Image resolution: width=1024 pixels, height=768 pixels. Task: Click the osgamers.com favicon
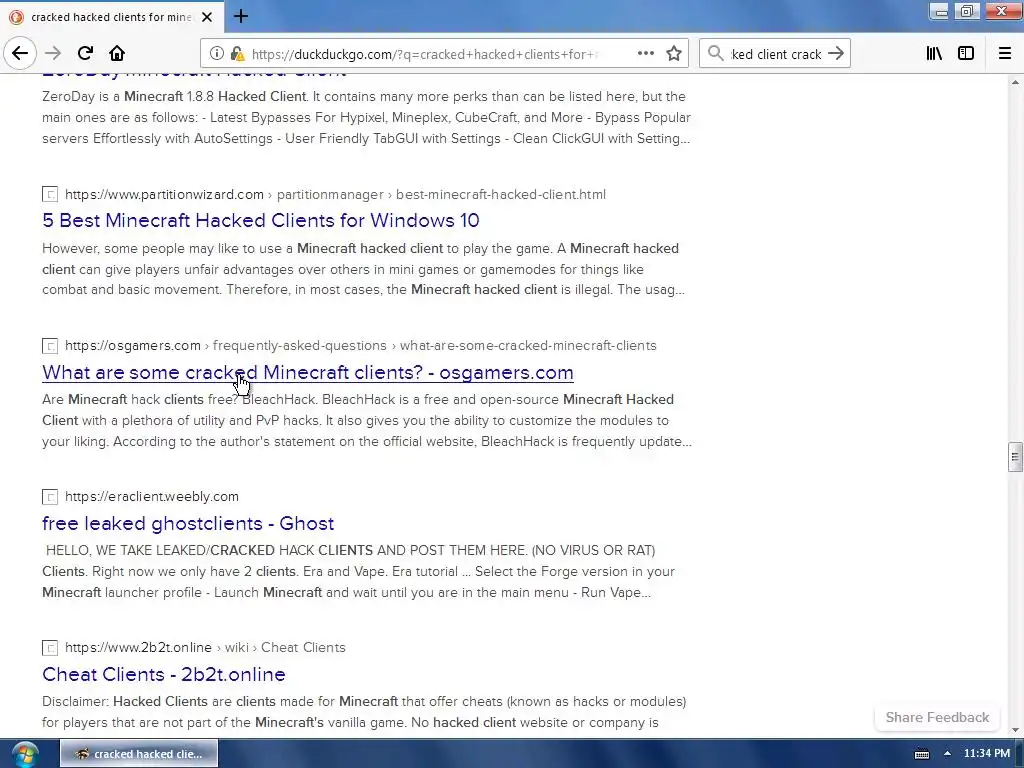click(x=50, y=345)
